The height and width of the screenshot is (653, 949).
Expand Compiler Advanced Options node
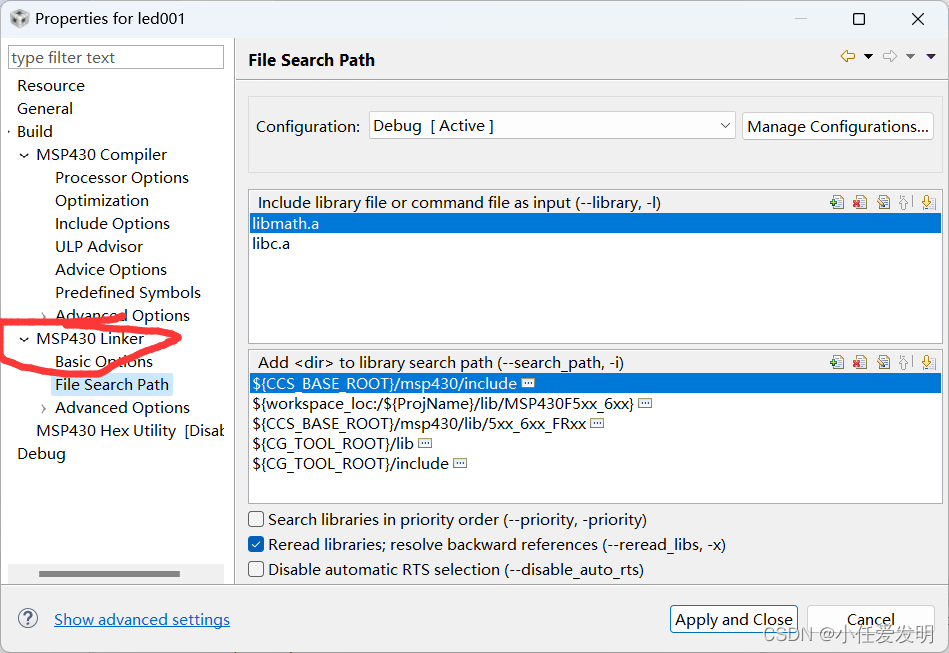[x=43, y=316]
